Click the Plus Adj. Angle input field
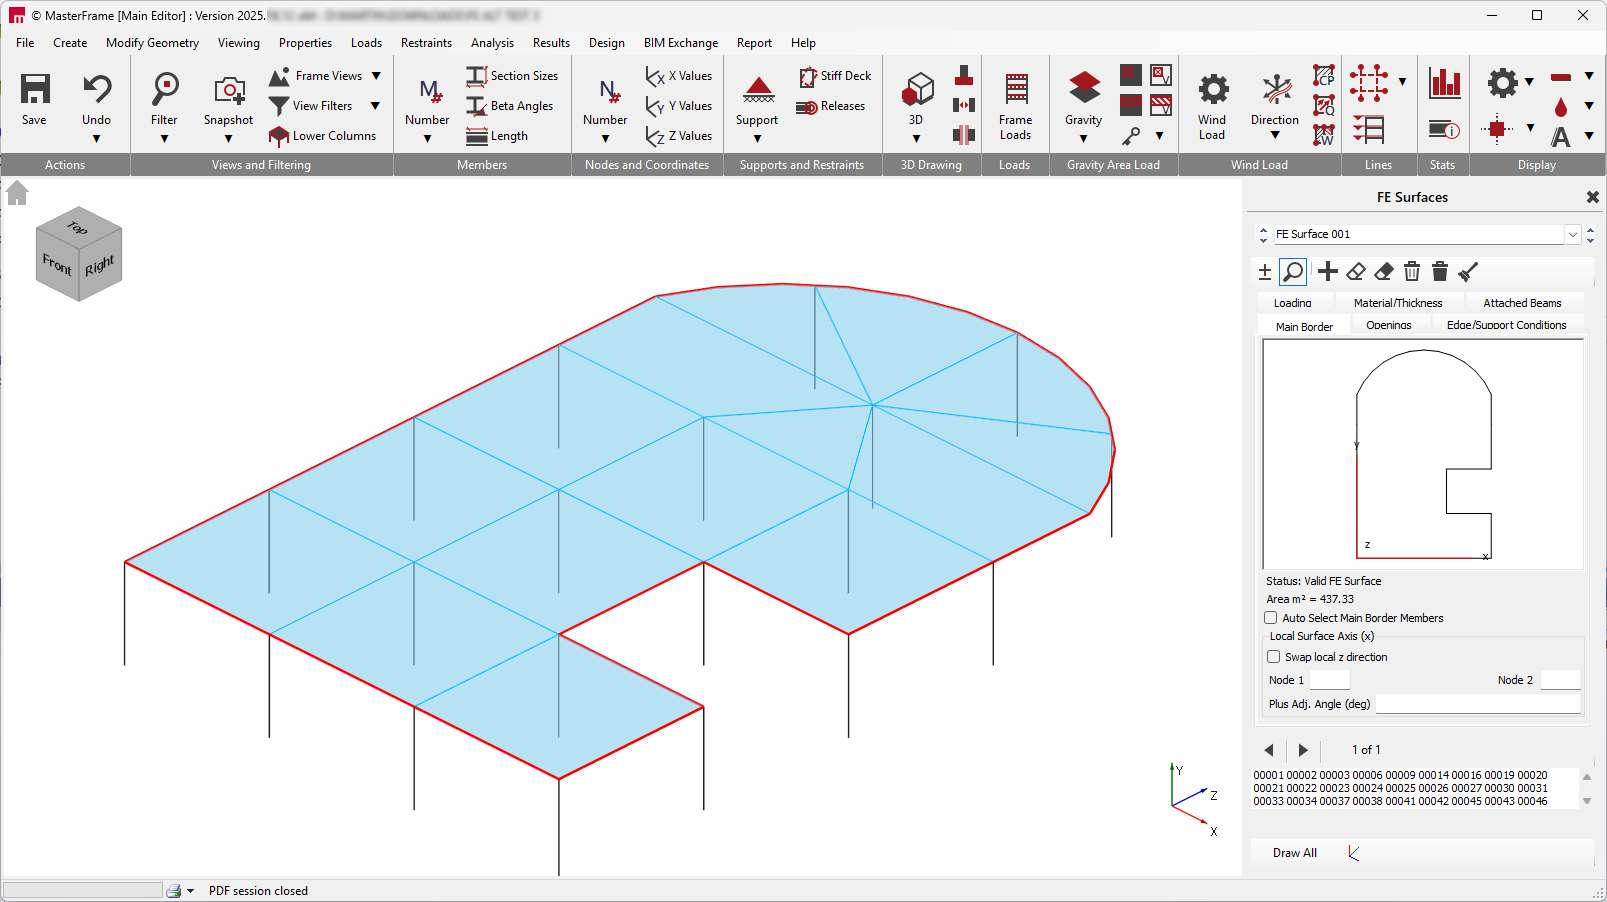The height and width of the screenshot is (902, 1607). pos(1478,704)
